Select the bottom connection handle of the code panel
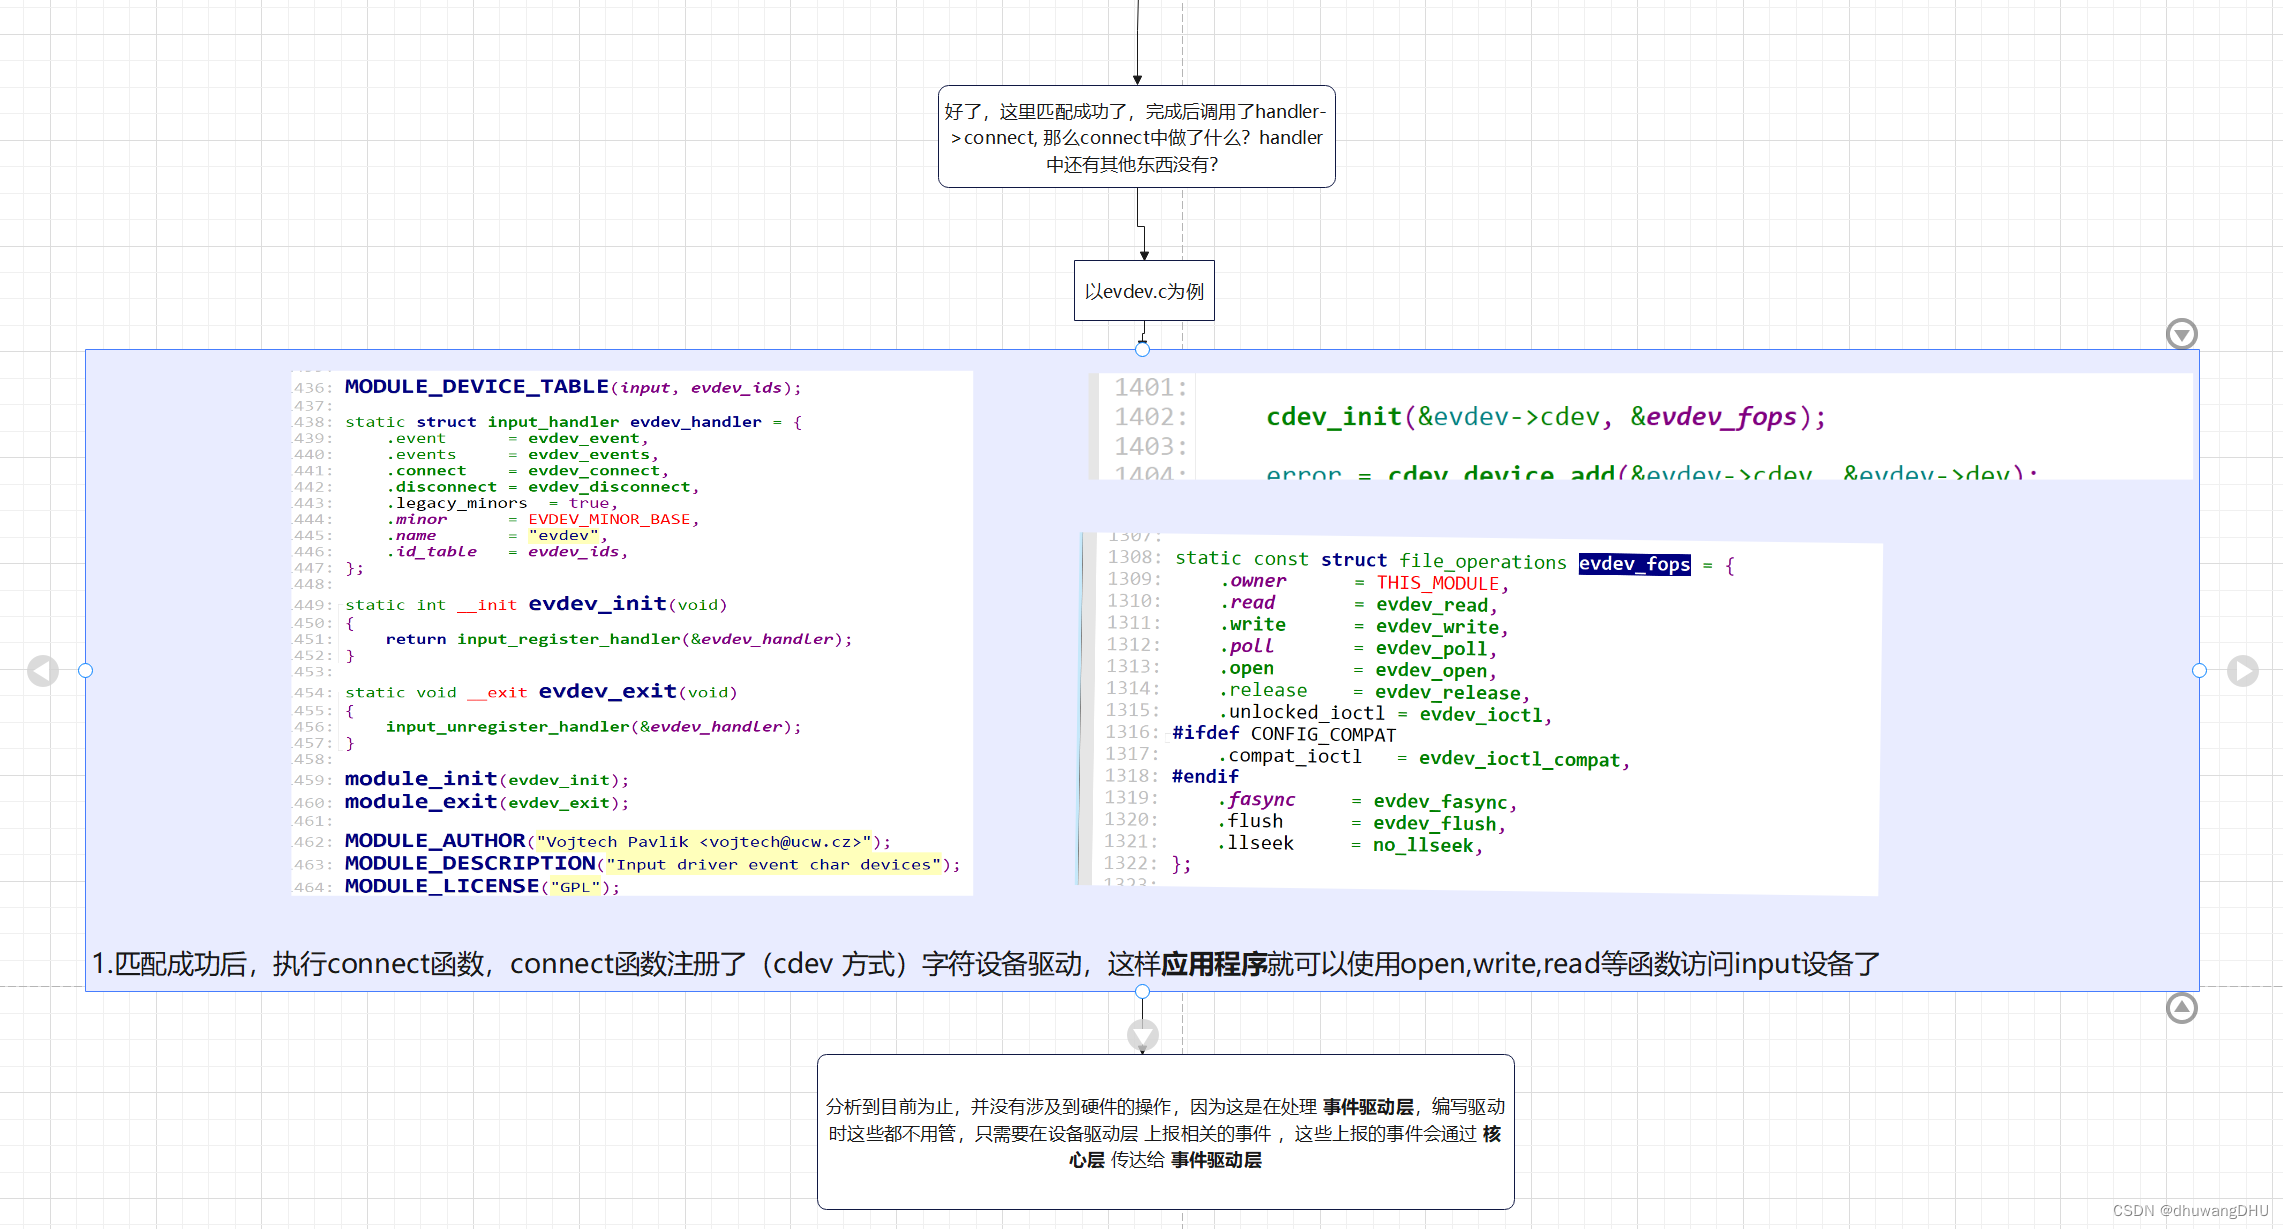The height and width of the screenshot is (1229, 2283). [1142, 991]
